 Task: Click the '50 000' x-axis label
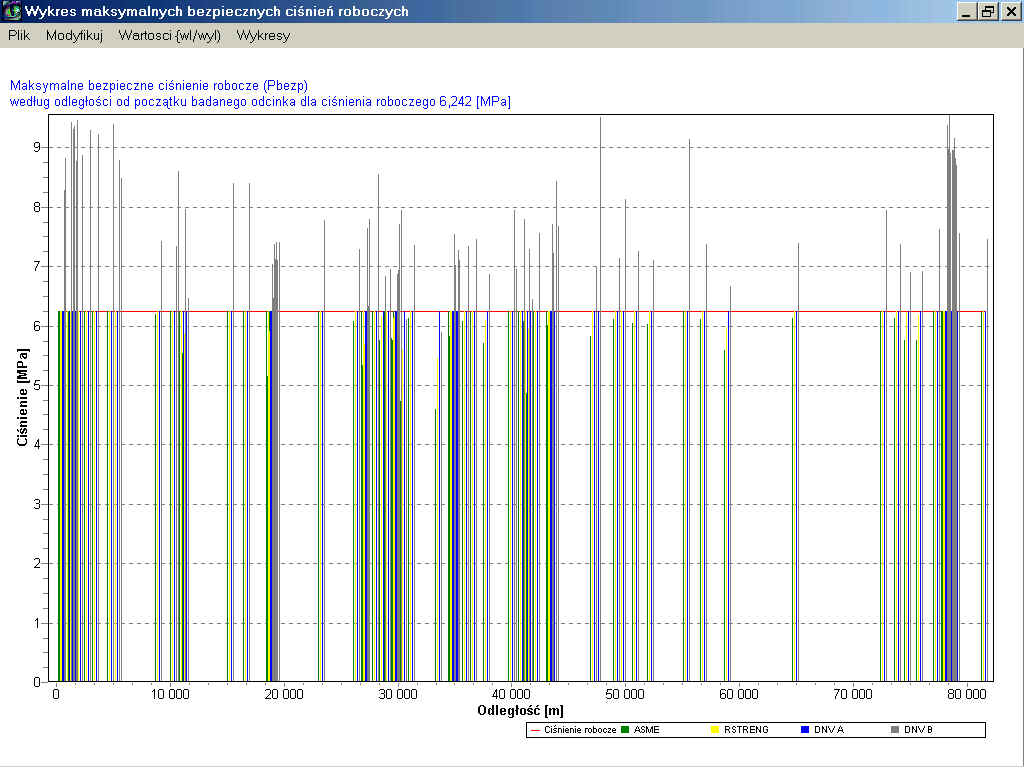point(625,694)
